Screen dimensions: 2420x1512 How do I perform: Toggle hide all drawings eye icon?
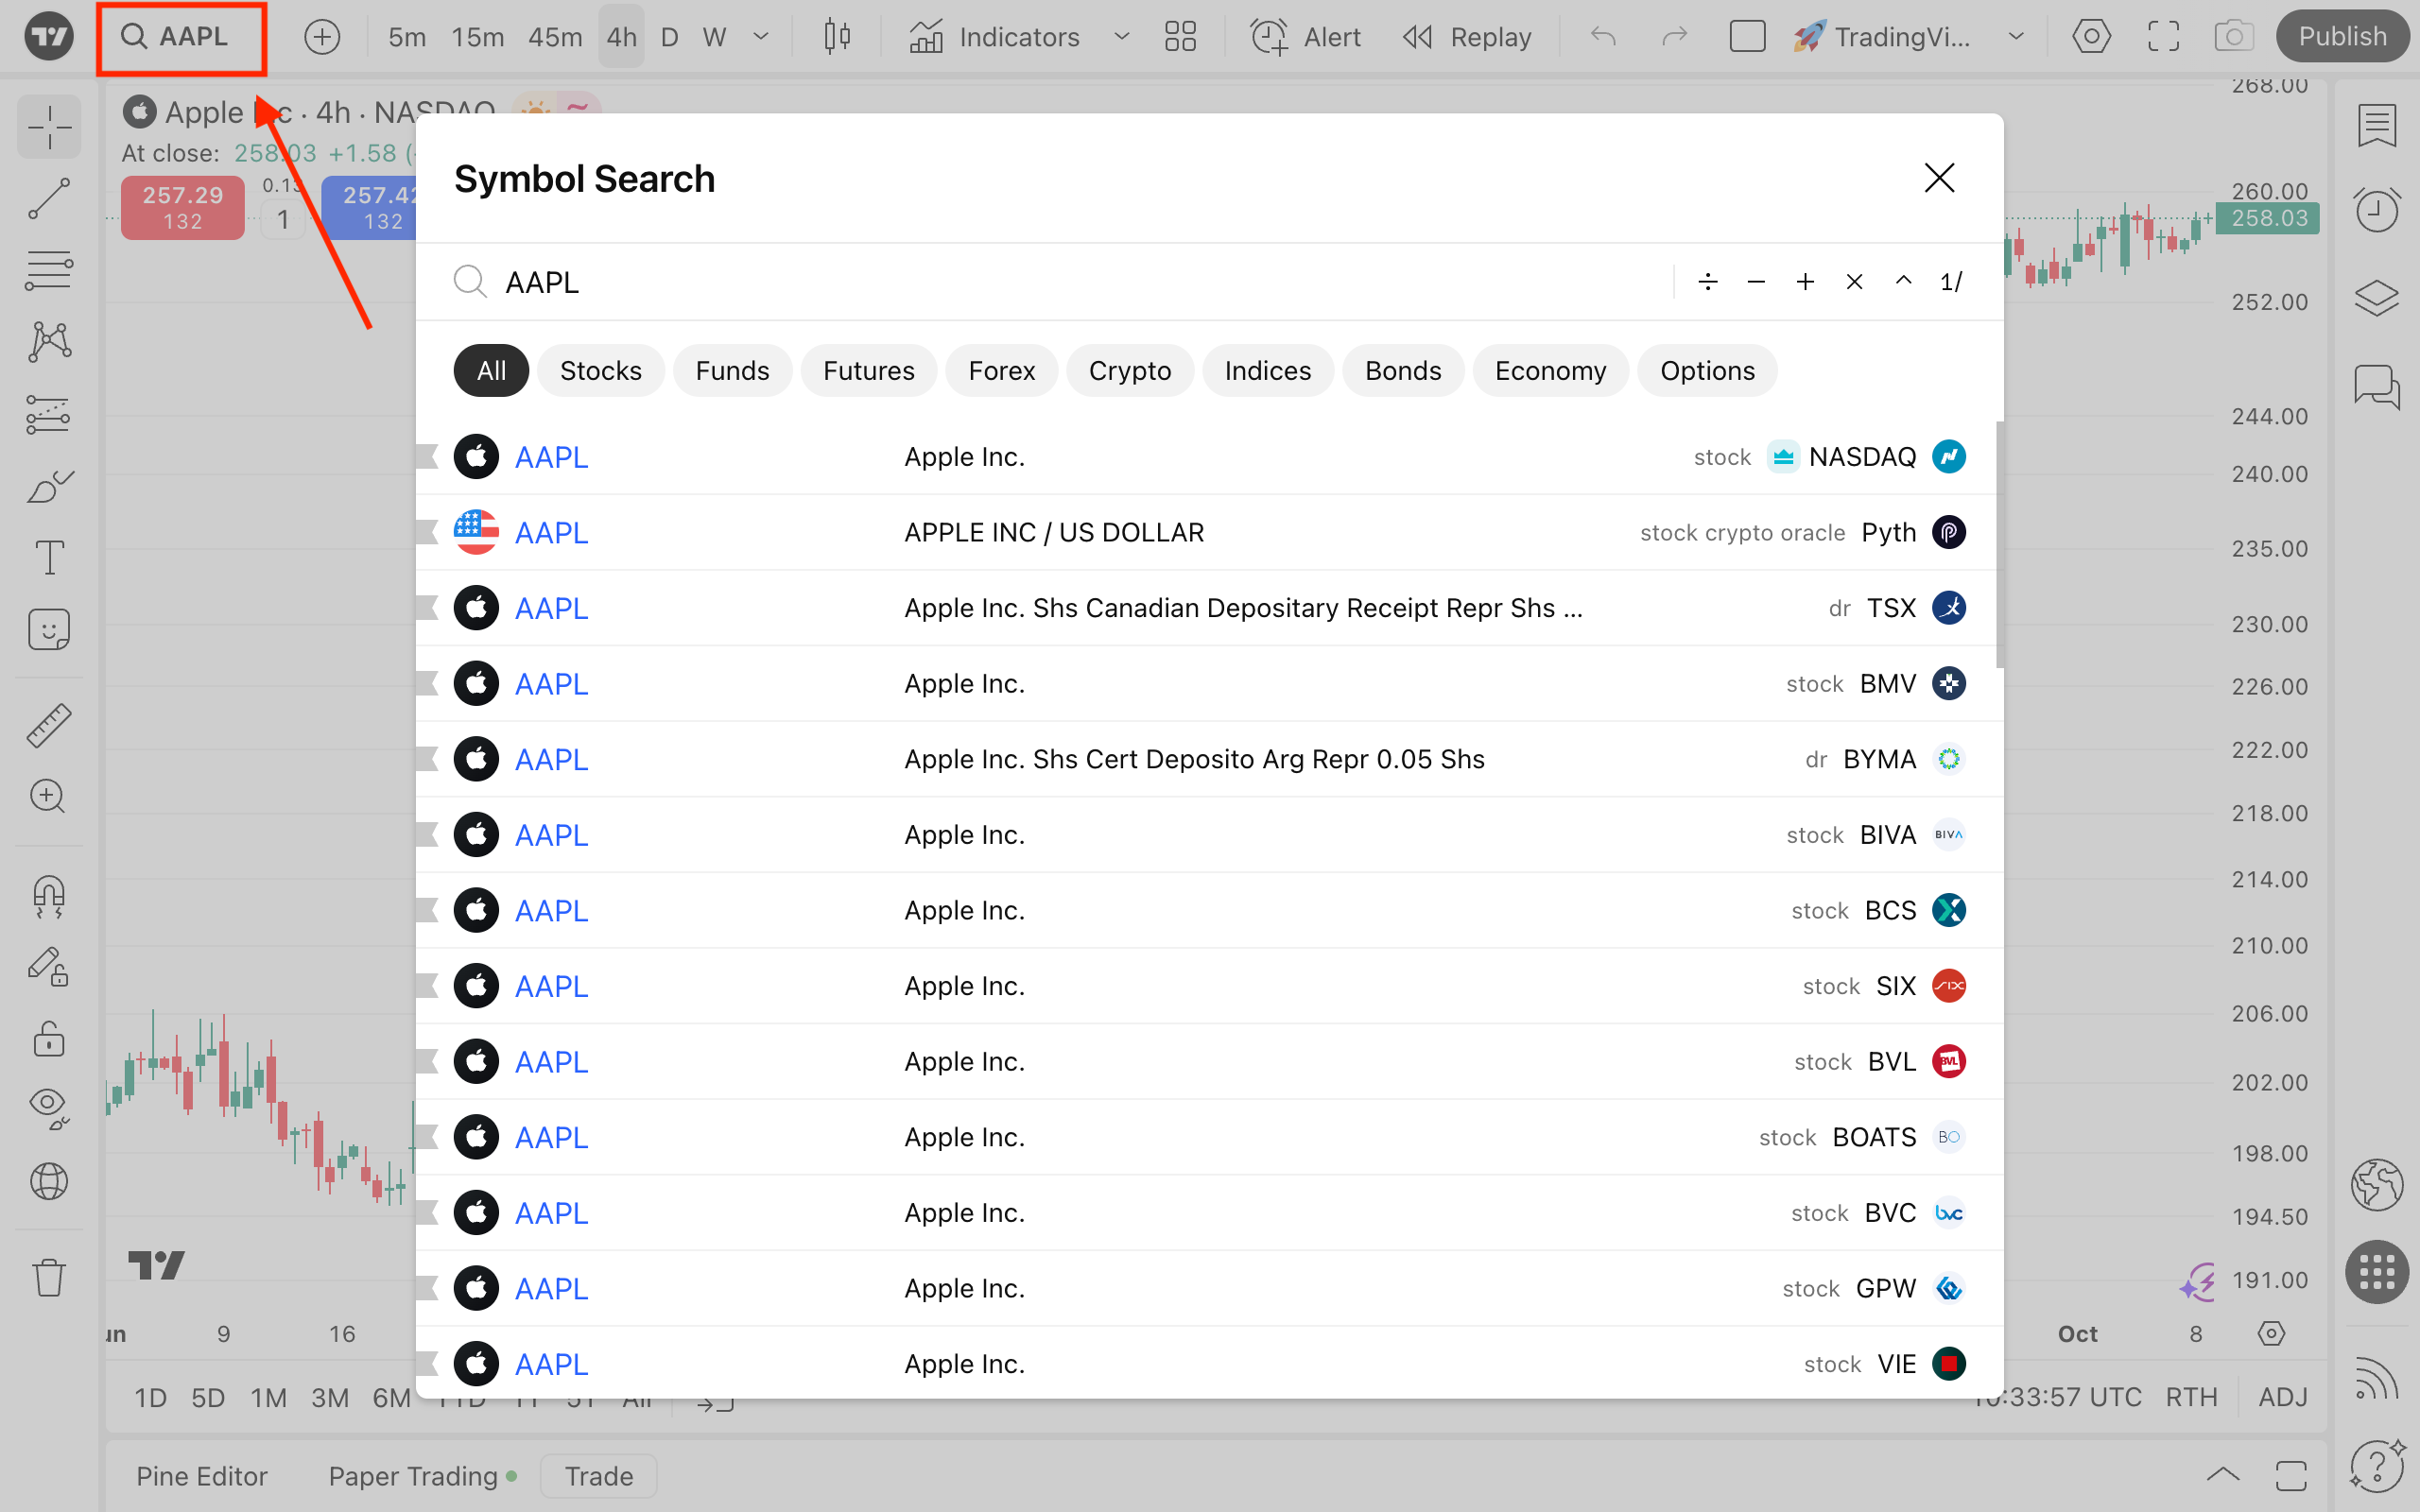[48, 1105]
